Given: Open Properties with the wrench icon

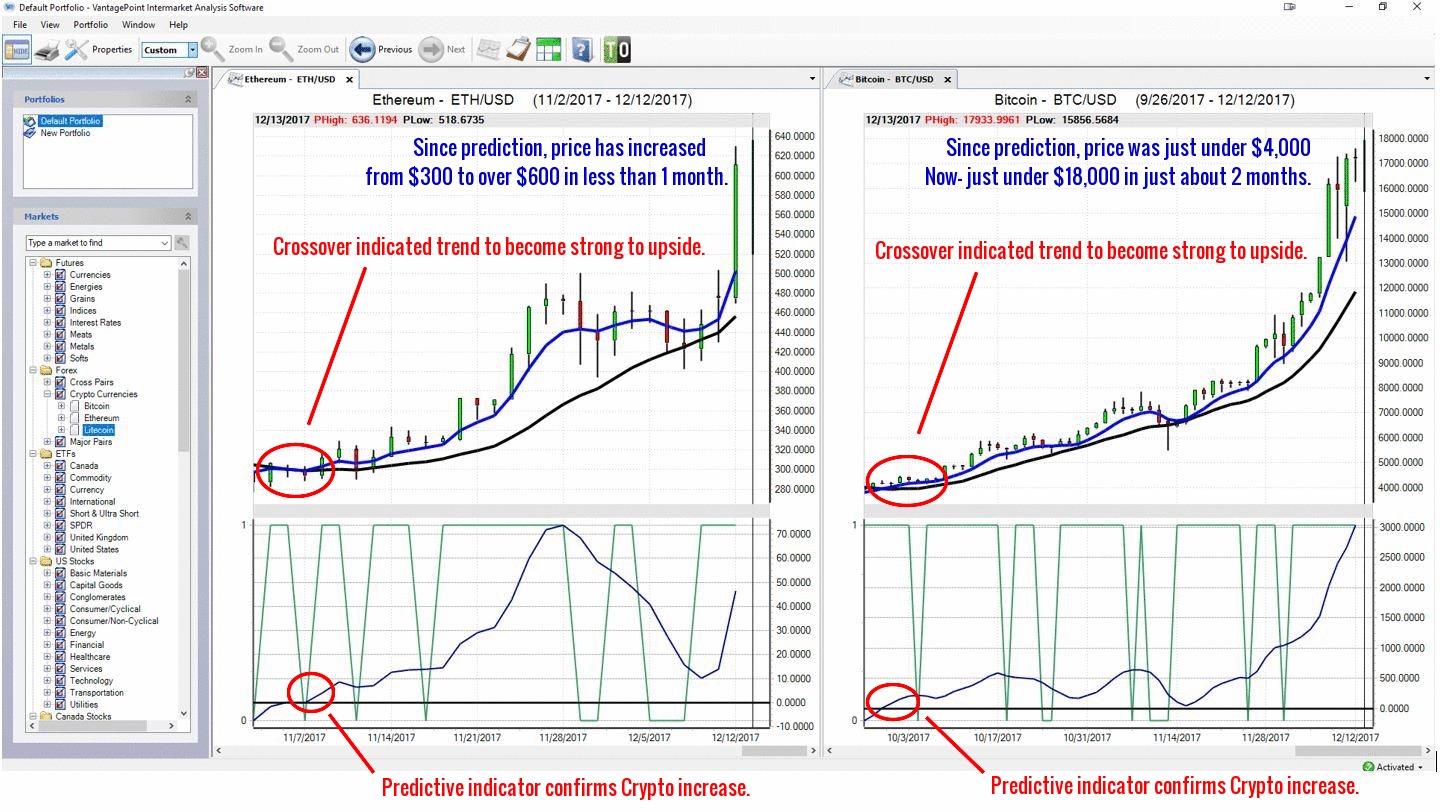Looking at the screenshot, I should [77, 49].
